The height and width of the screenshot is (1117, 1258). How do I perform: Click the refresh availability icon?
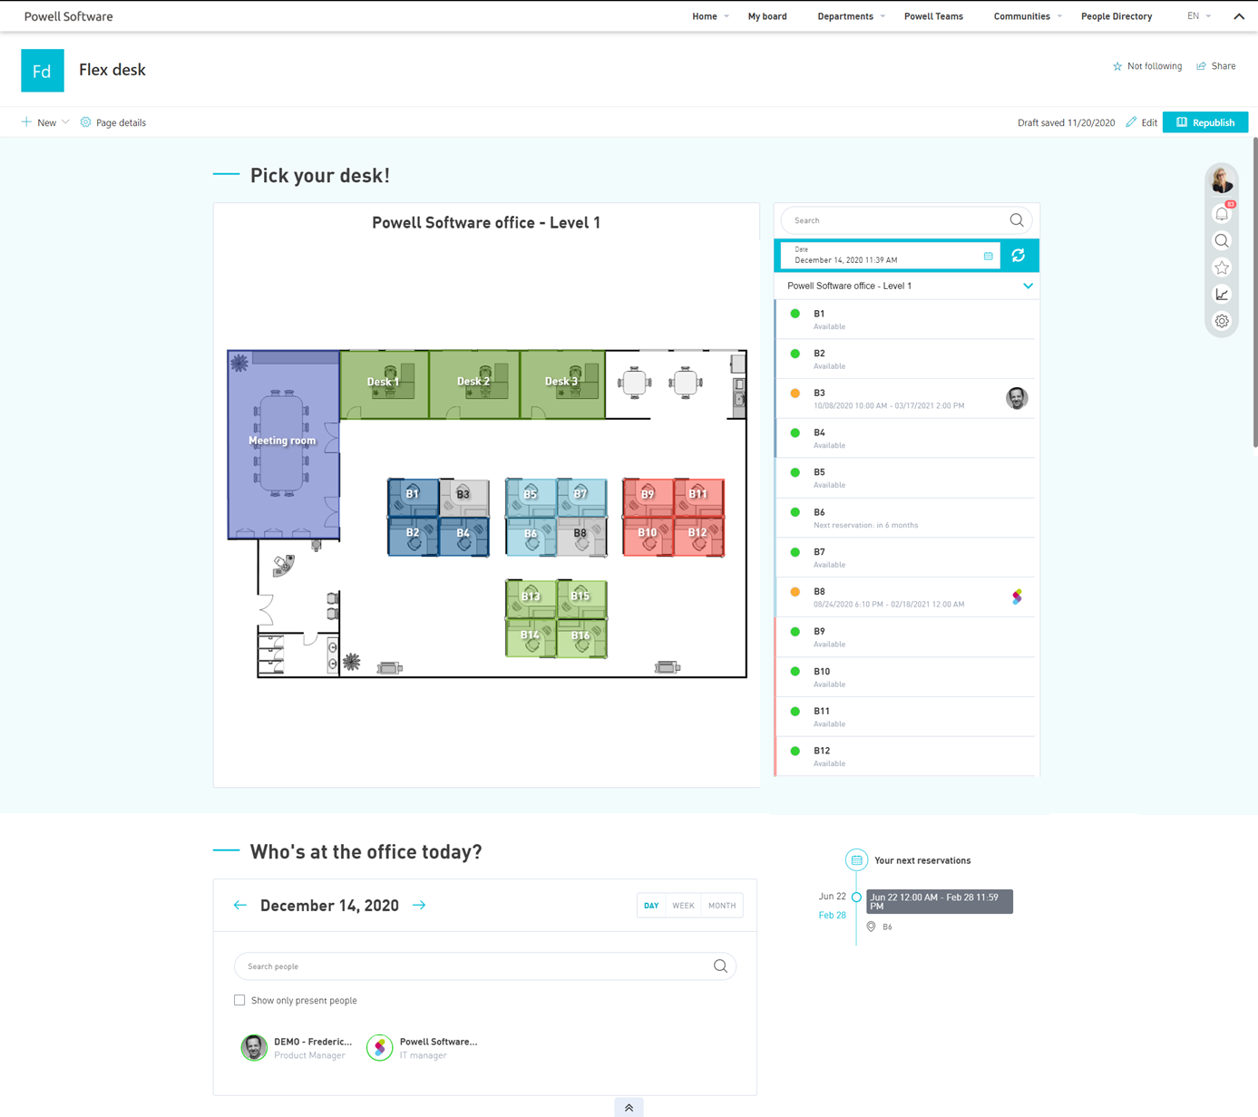(1018, 256)
